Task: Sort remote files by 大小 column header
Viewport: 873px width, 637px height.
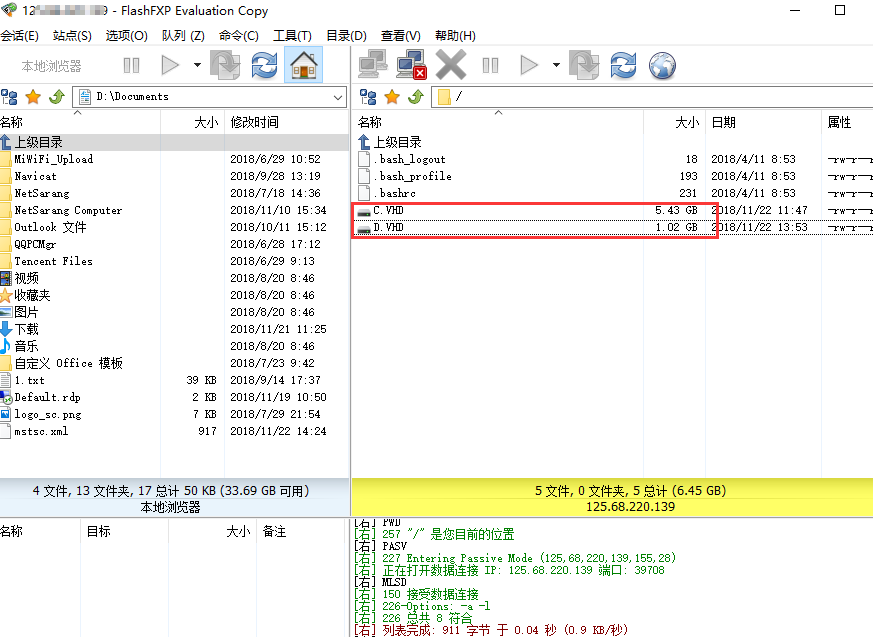Action: [x=686, y=122]
